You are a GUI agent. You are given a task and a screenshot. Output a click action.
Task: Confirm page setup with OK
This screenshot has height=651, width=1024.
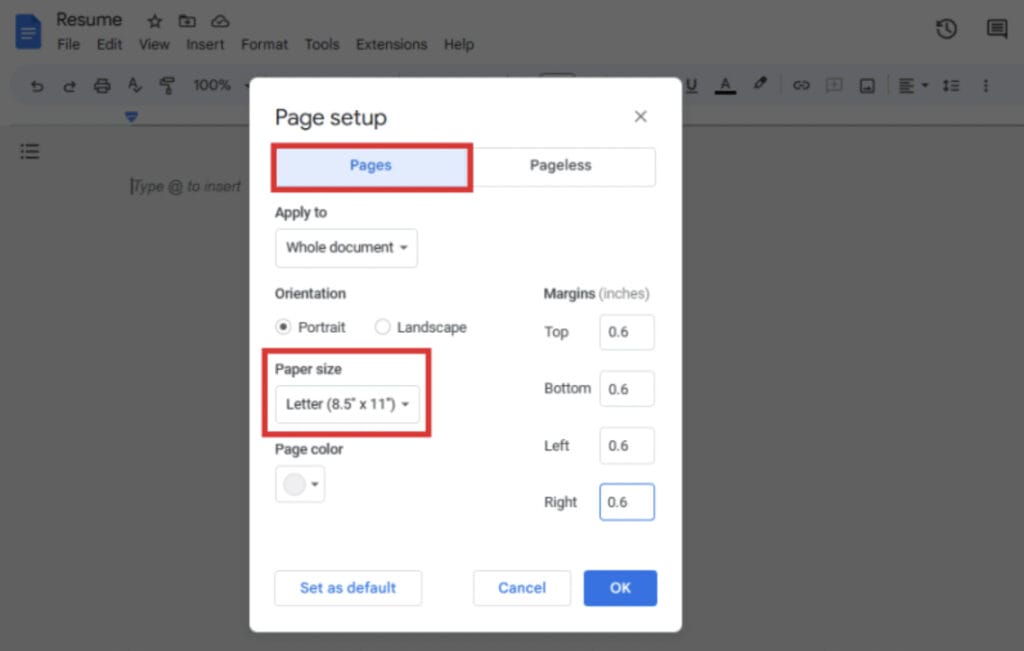pos(620,588)
